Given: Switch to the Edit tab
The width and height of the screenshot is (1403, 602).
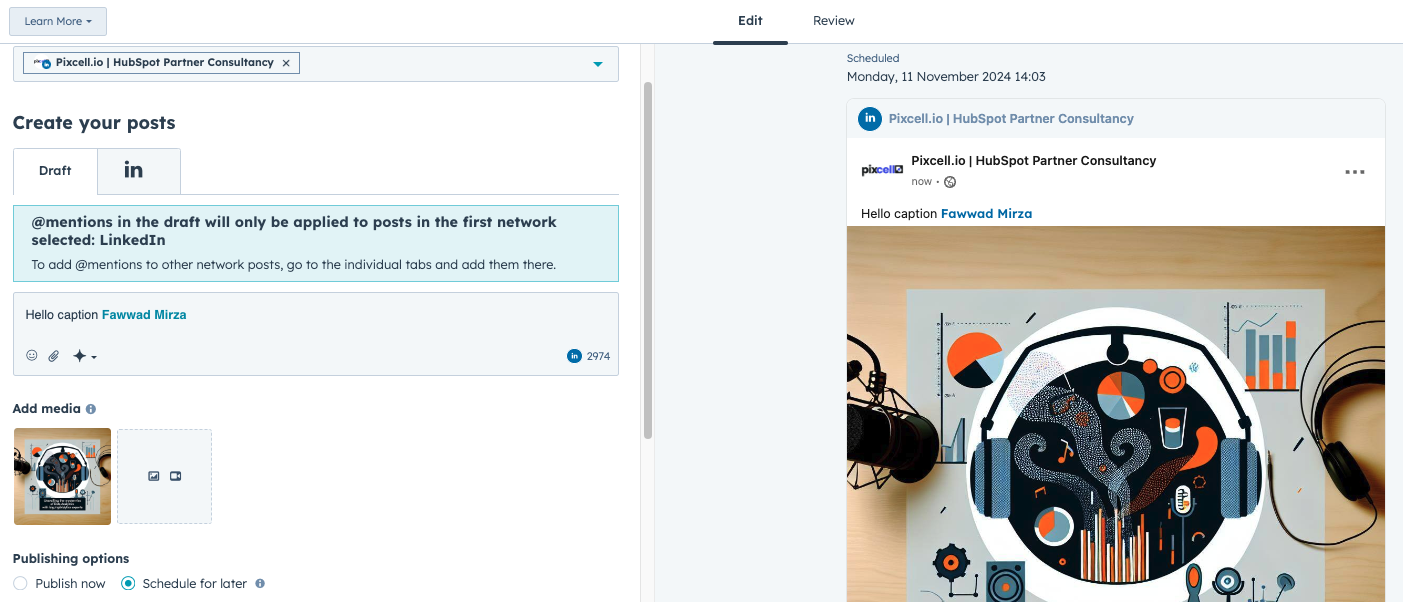Looking at the screenshot, I should (x=750, y=21).
